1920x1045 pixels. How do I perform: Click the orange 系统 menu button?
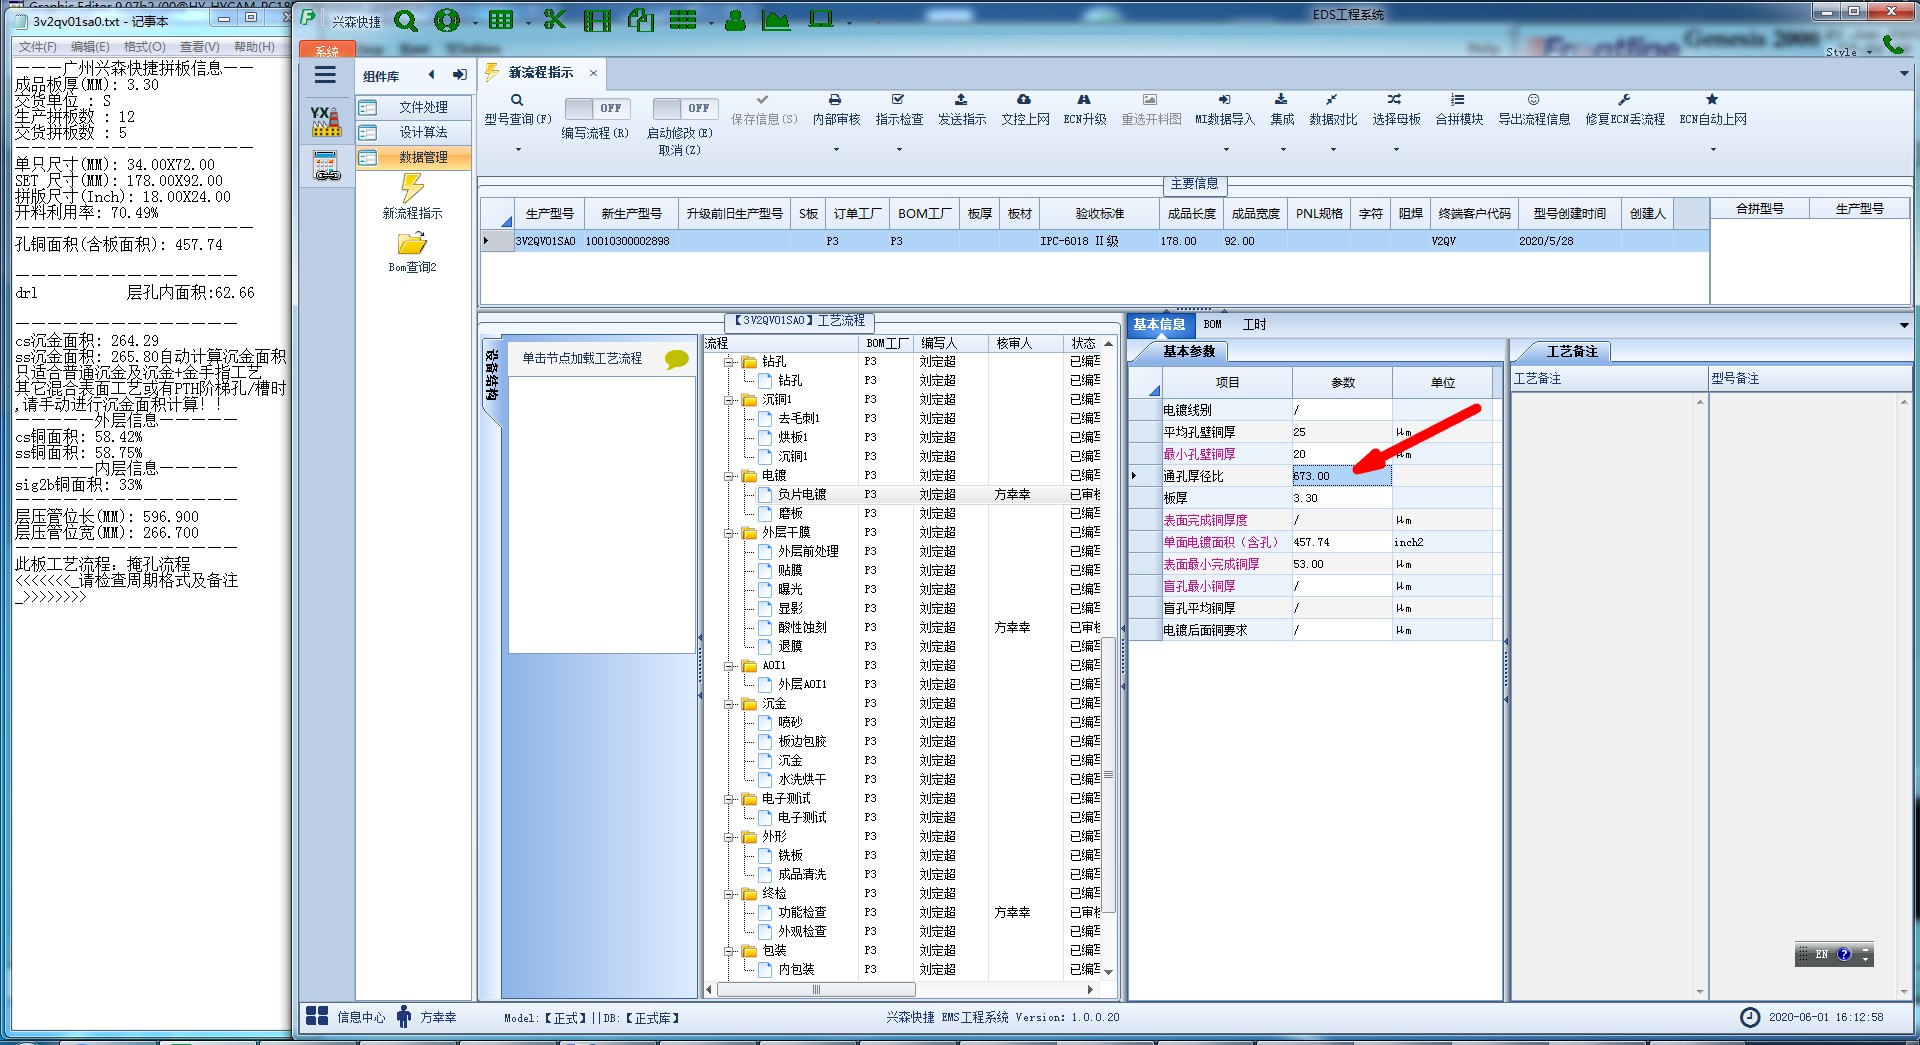click(326, 50)
